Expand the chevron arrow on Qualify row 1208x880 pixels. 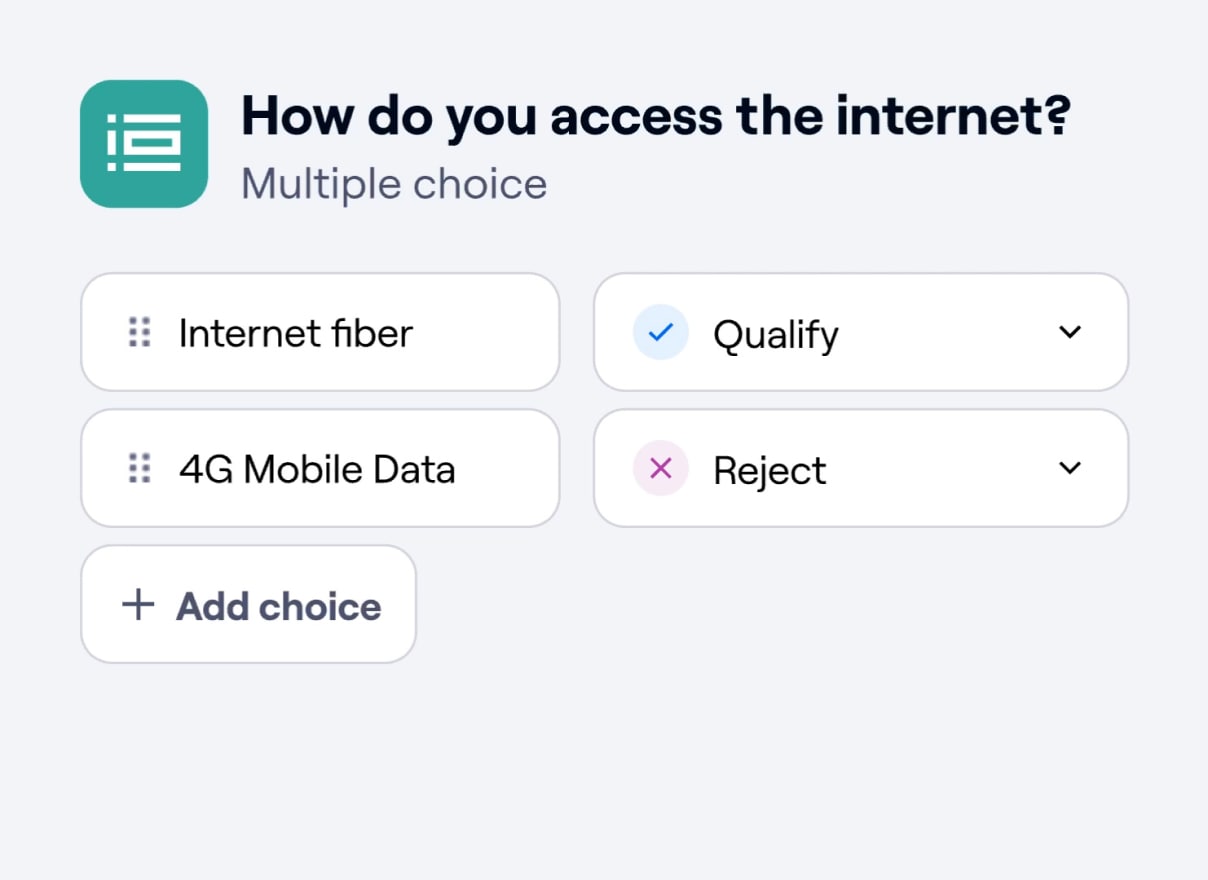[1070, 332]
